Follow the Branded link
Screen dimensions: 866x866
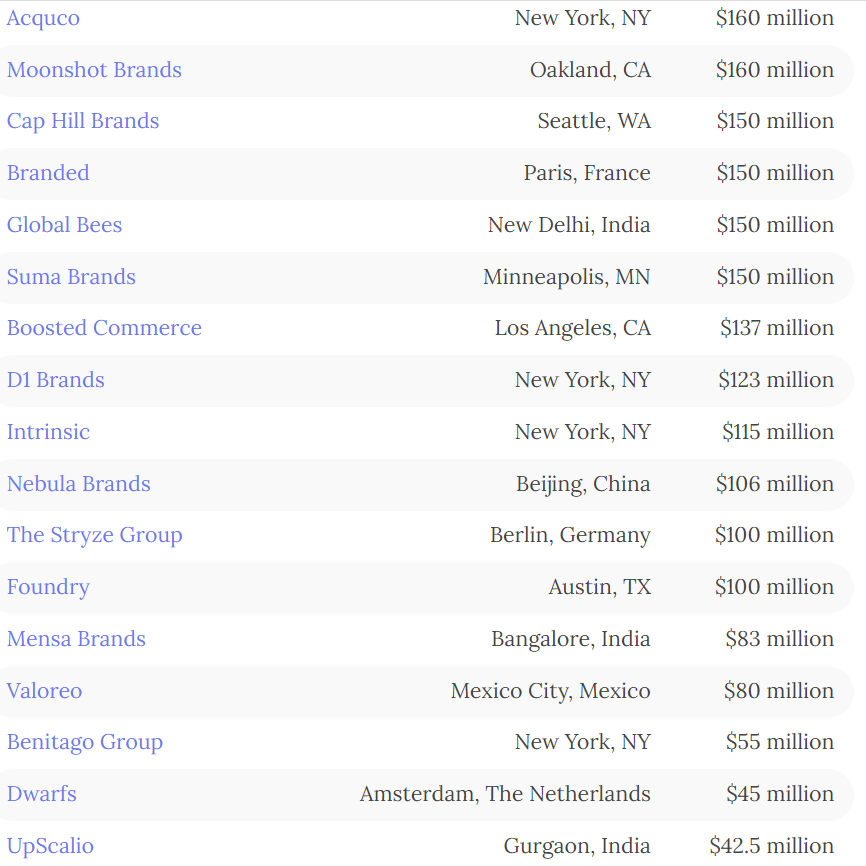point(48,173)
